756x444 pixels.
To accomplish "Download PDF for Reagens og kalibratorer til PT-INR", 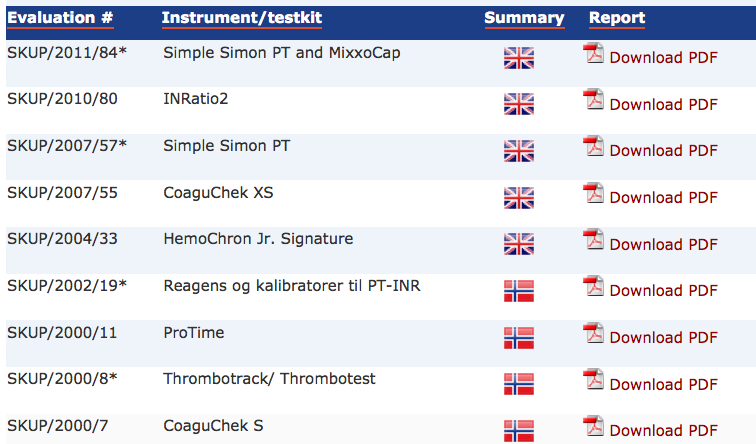I will (x=663, y=291).
